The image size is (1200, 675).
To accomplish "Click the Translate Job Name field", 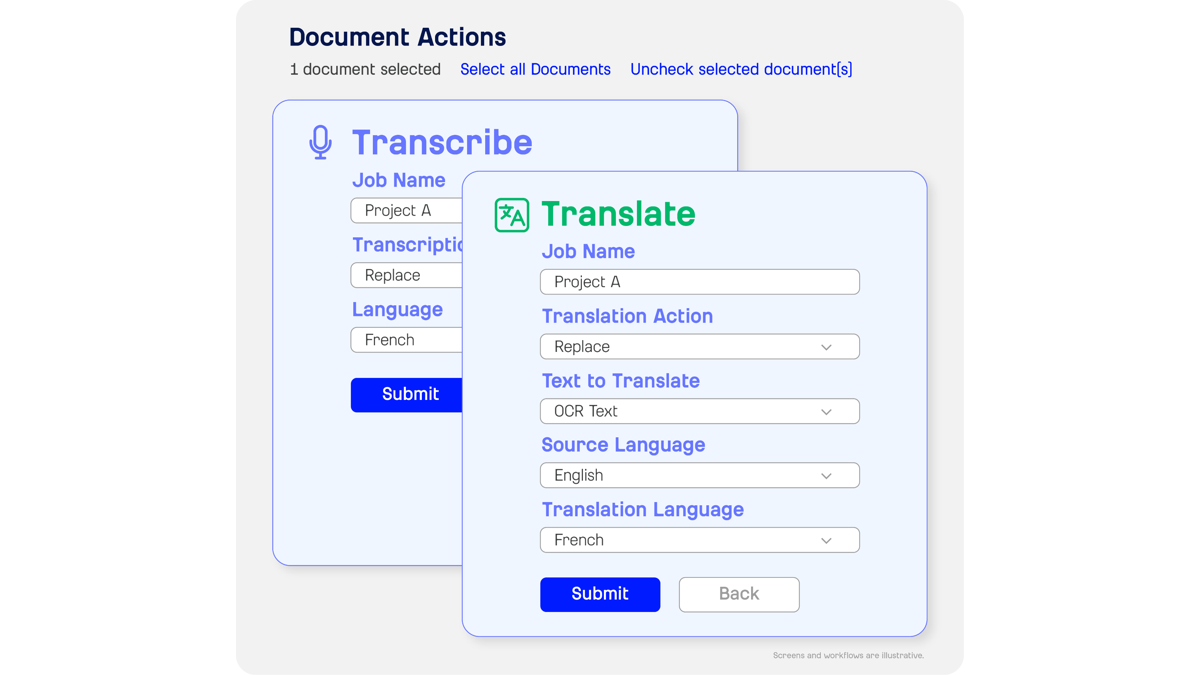I will coord(700,282).
